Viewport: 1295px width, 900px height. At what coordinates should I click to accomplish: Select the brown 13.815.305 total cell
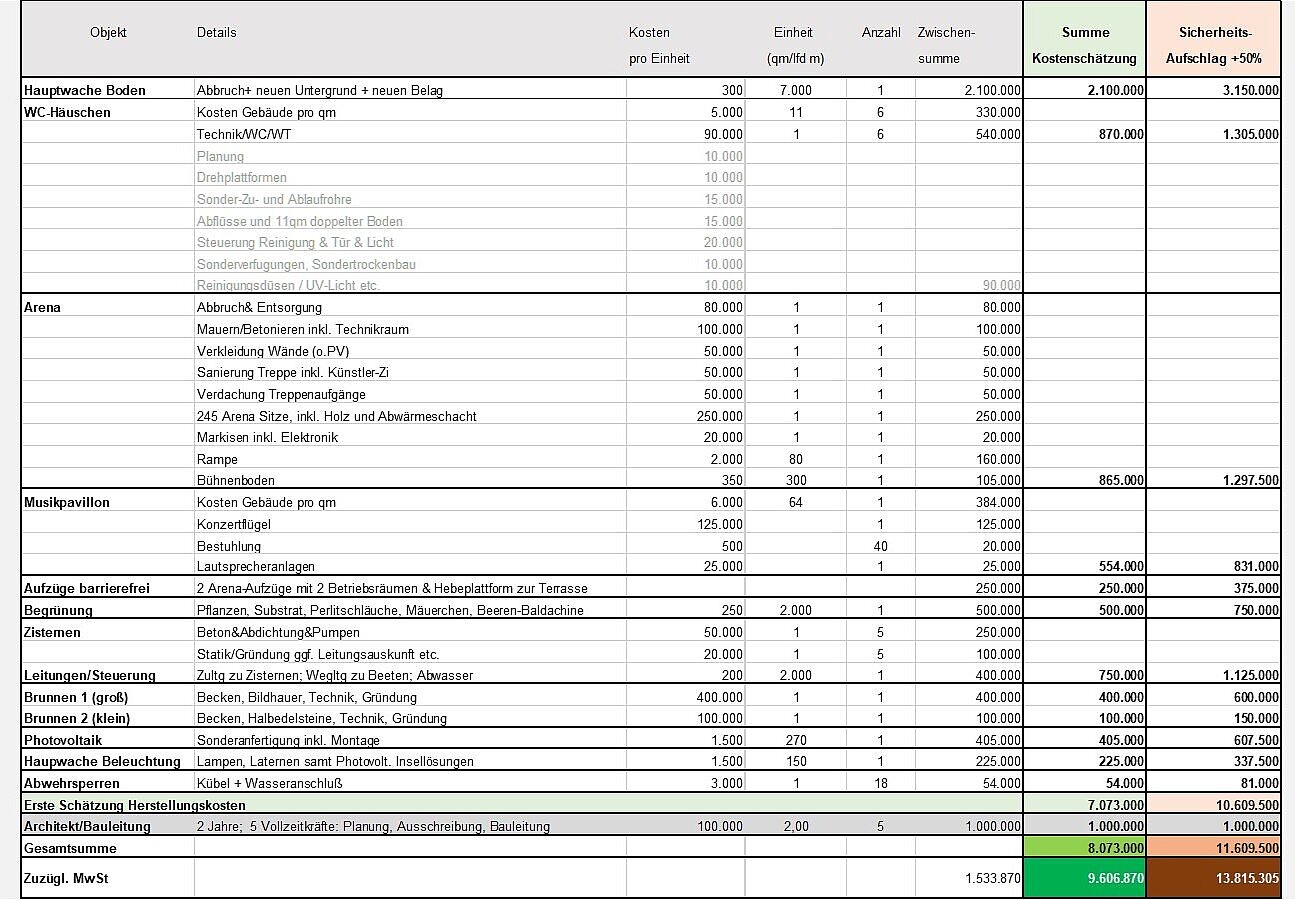pos(1213,878)
